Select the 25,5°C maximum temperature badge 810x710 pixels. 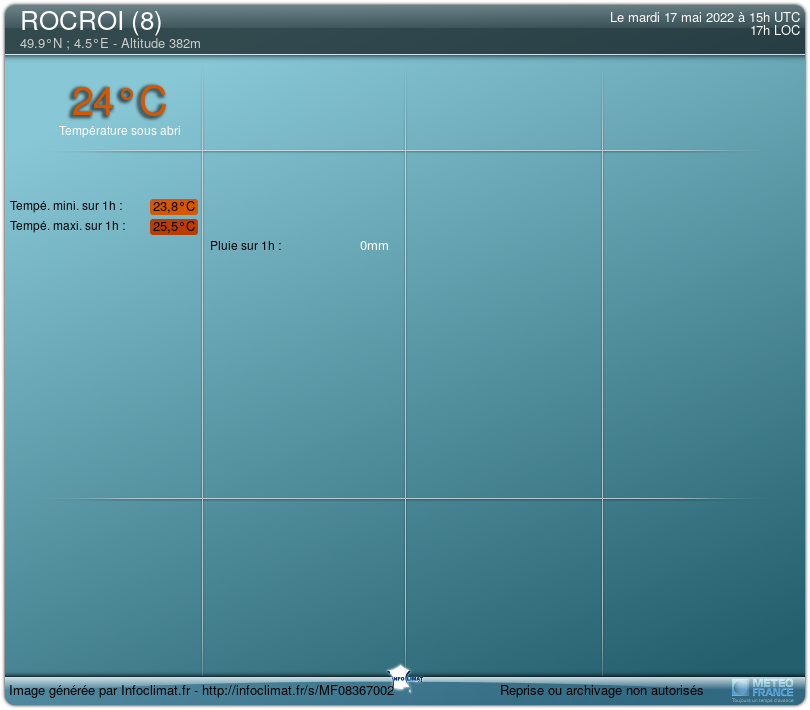pyautogui.click(x=174, y=227)
